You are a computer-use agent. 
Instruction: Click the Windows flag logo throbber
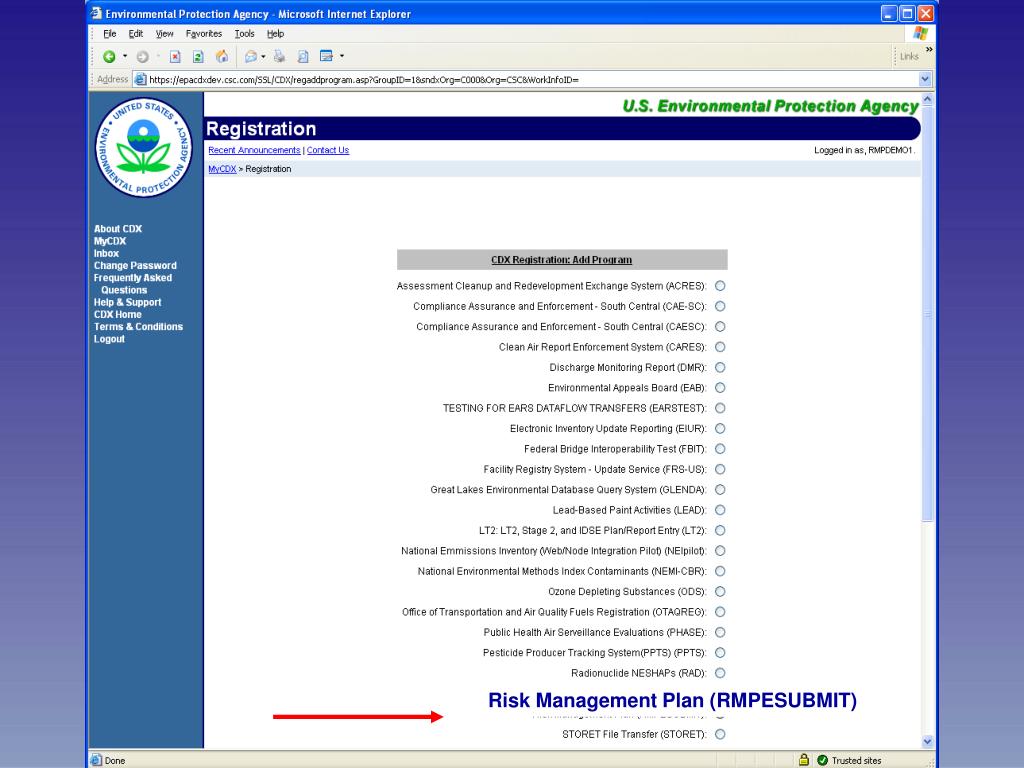pyautogui.click(x=921, y=33)
